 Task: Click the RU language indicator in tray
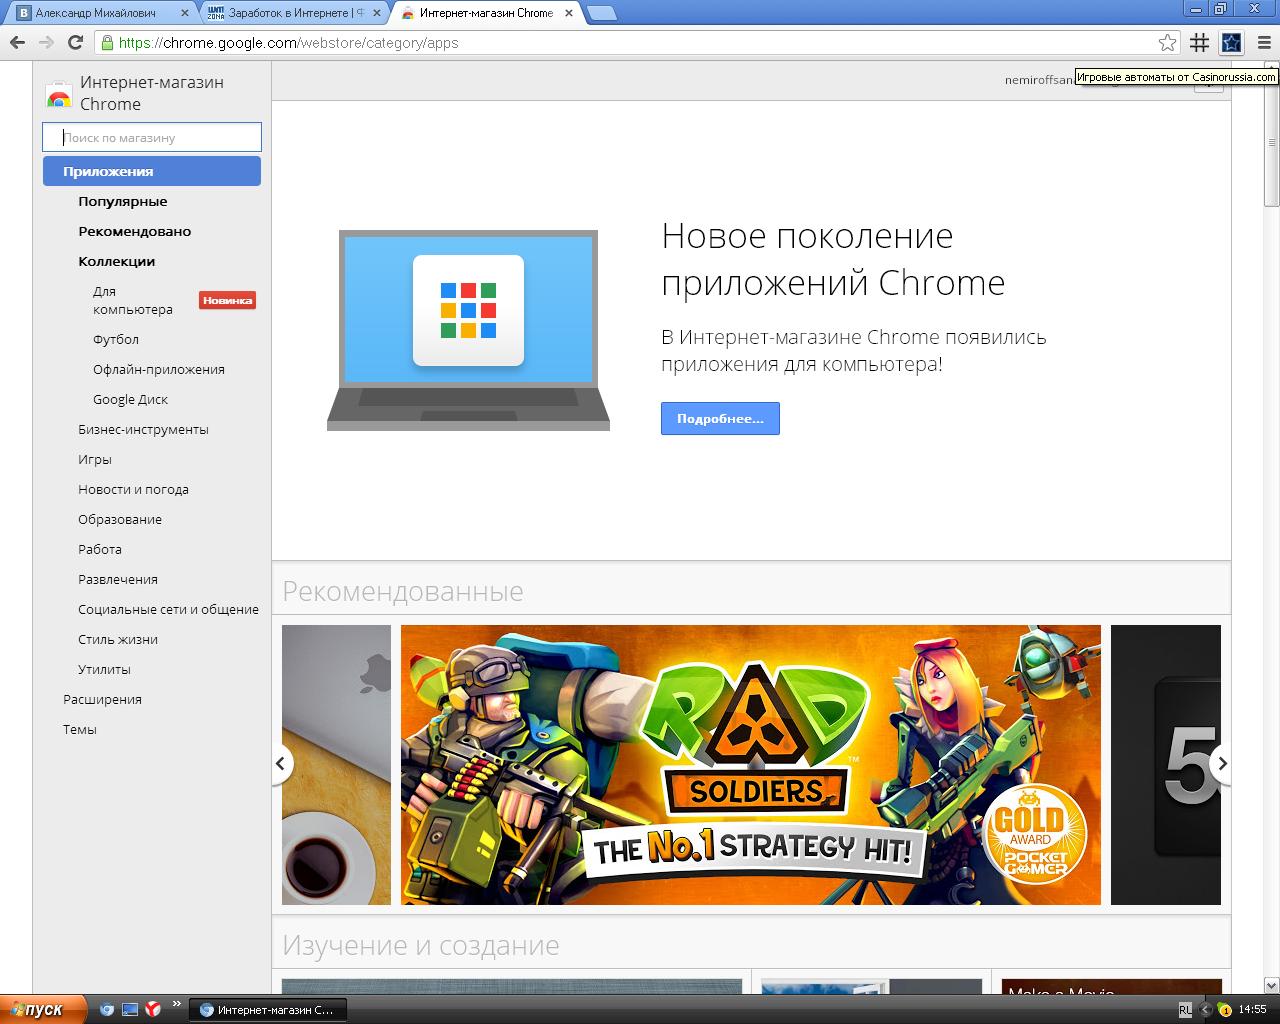click(x=1185, y=1009)
